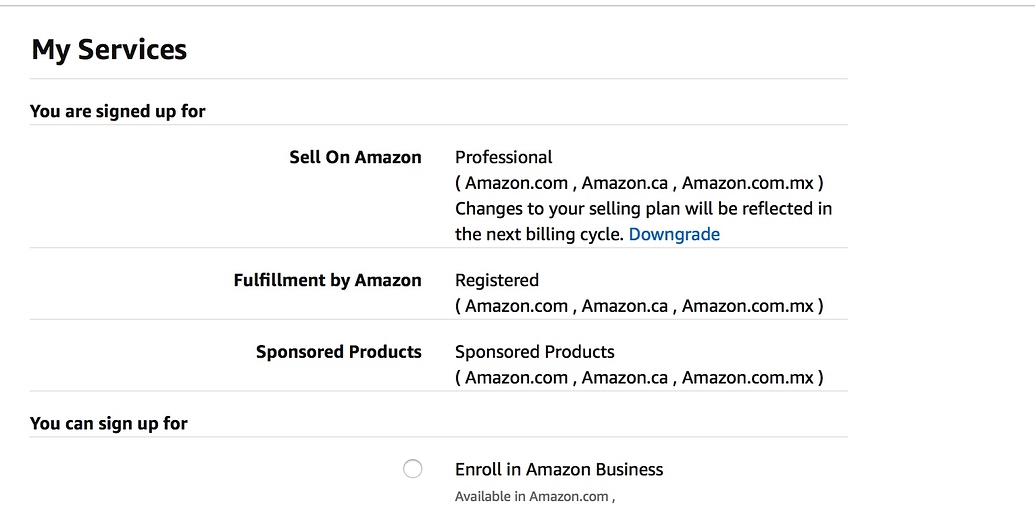Screen dimensions: 1035x517
Task: Select the Enroll in Amazon Business radio button
Action: [412, 469]
